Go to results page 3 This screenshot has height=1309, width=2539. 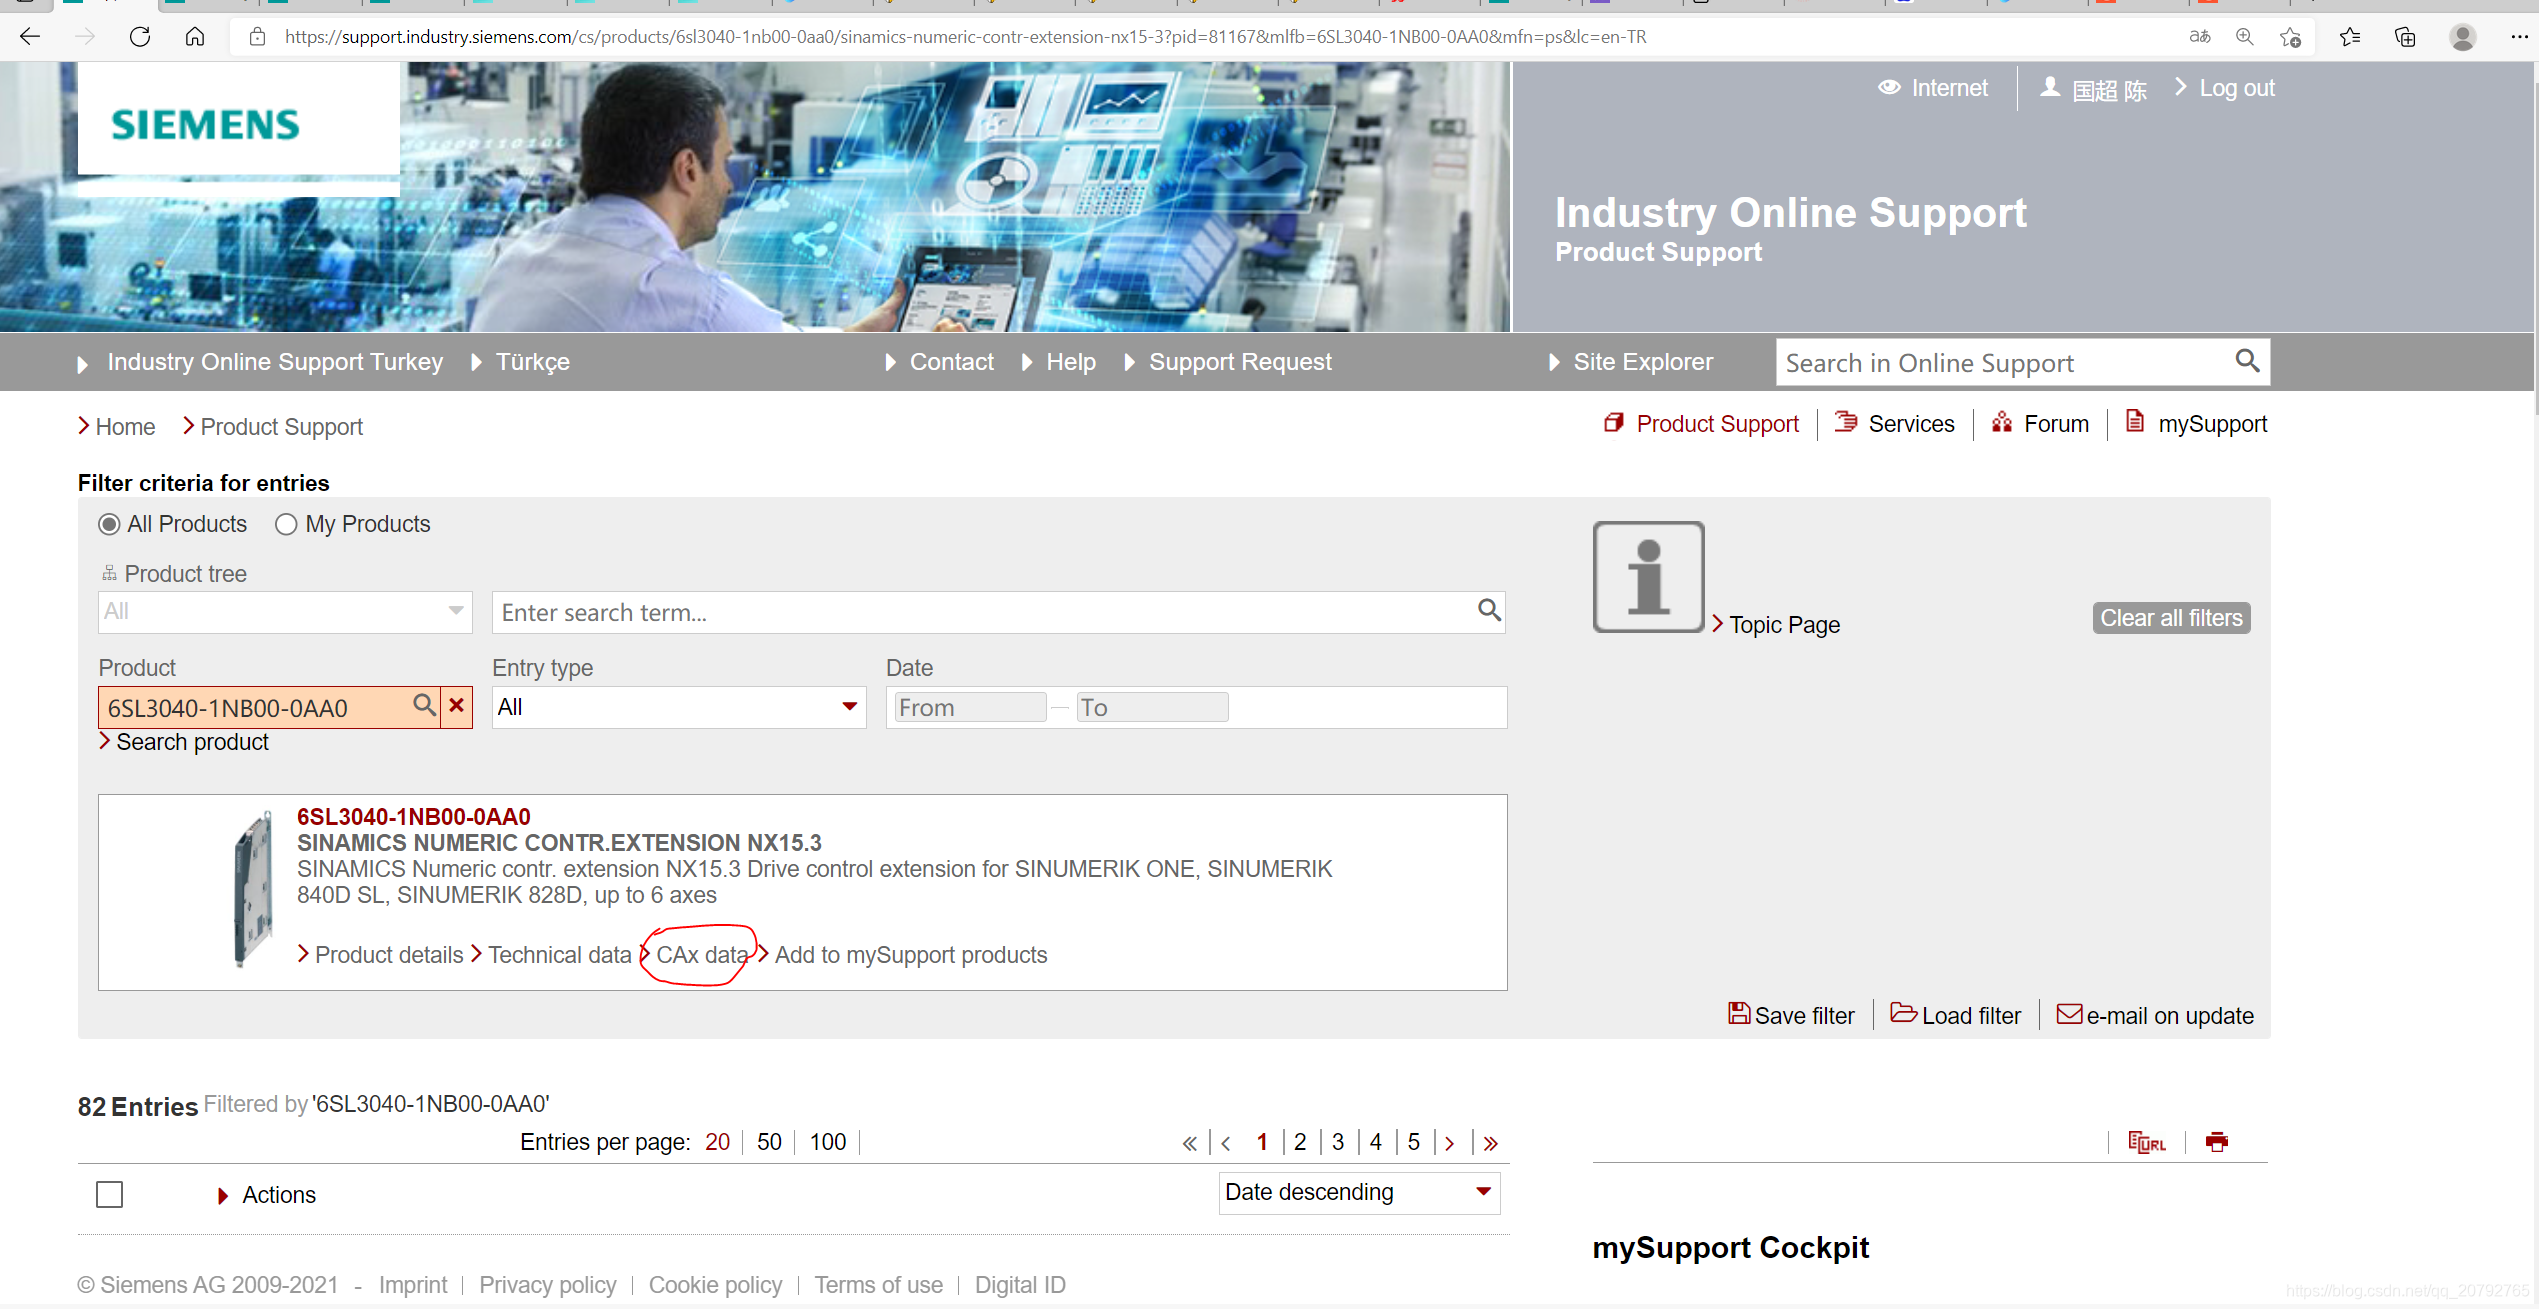click(1338, 1142)
